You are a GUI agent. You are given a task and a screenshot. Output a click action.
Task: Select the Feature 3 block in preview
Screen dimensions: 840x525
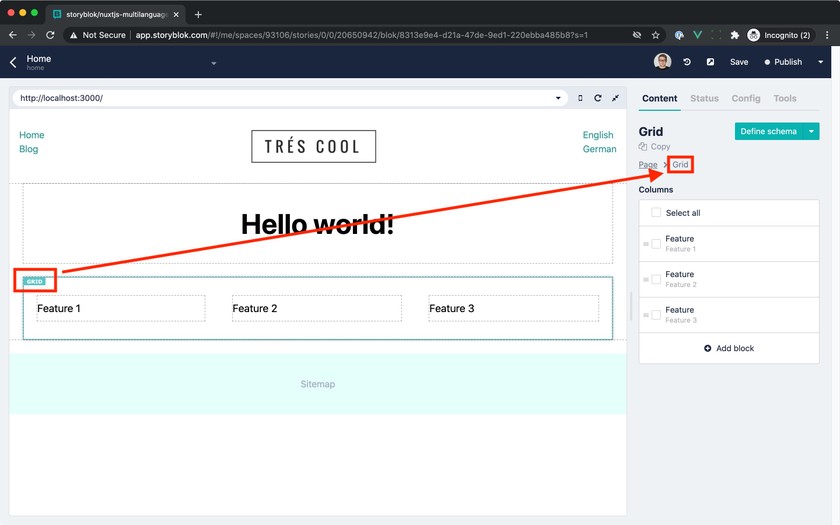[x=513, y=308]
